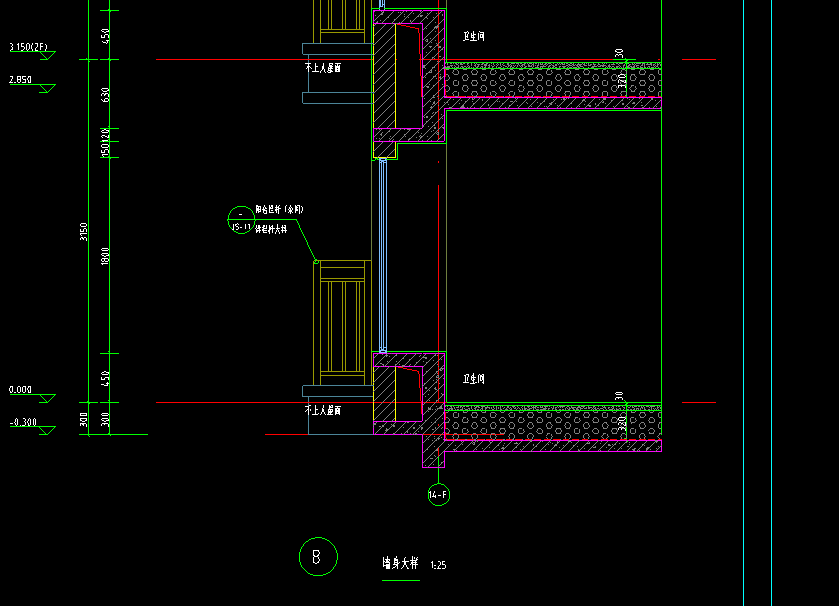Select the 2.850 elevation label
Screen dimensions: 839x606
tap(20, 80)
